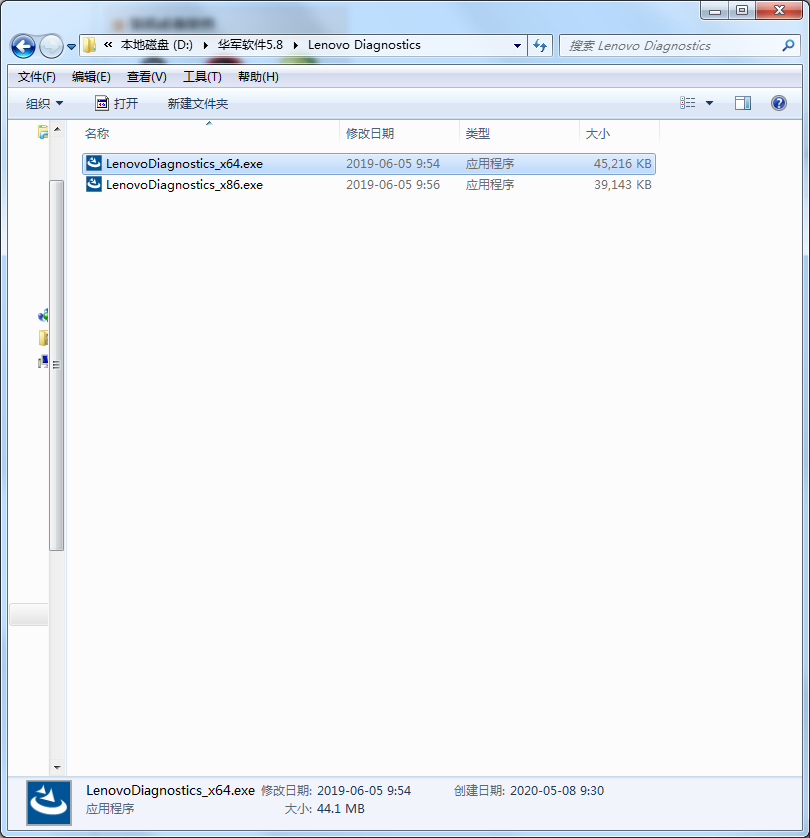Click the 39,143 KB size cell
The width and height of the screenshot is (810, 838).
622,185
